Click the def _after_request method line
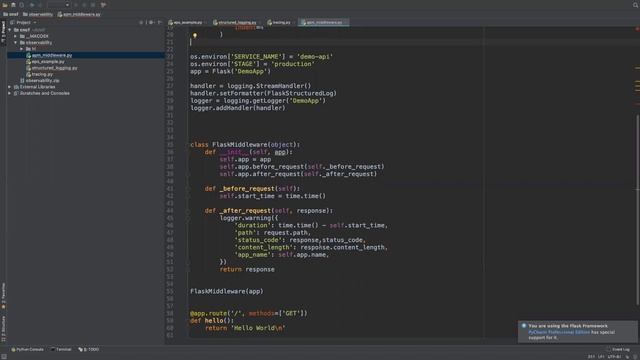The height and width of the screenshot is (360, 640). (x=269, y=211)
